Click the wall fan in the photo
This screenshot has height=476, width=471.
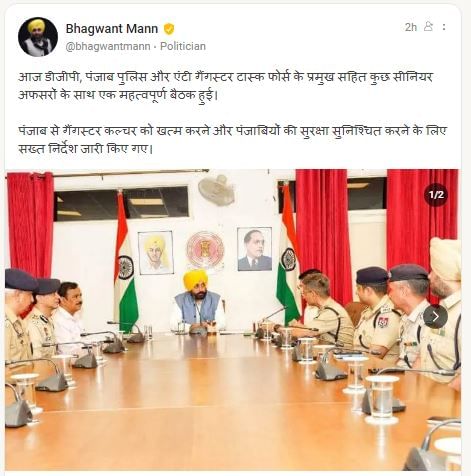[x=217, y=190]
